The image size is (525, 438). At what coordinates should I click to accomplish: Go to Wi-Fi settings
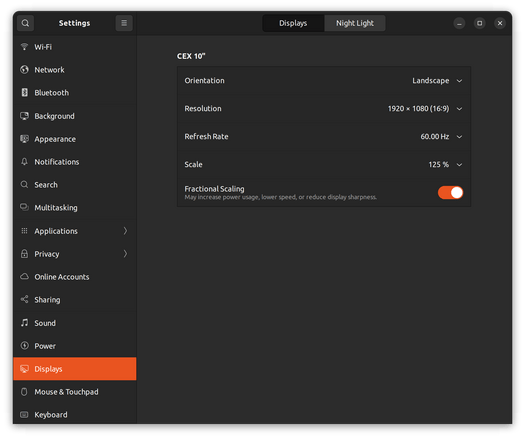point(75,47)
